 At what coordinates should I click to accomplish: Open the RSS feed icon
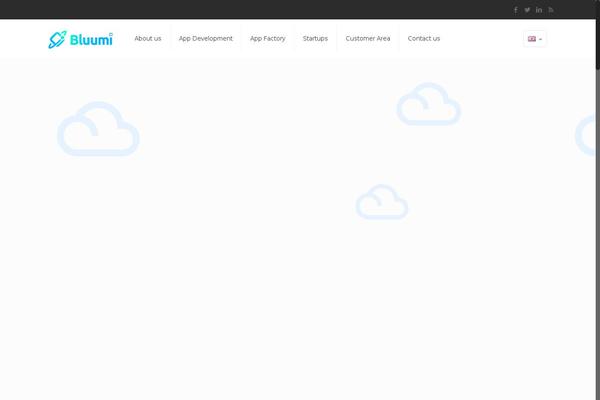click(x=551, y=10)
